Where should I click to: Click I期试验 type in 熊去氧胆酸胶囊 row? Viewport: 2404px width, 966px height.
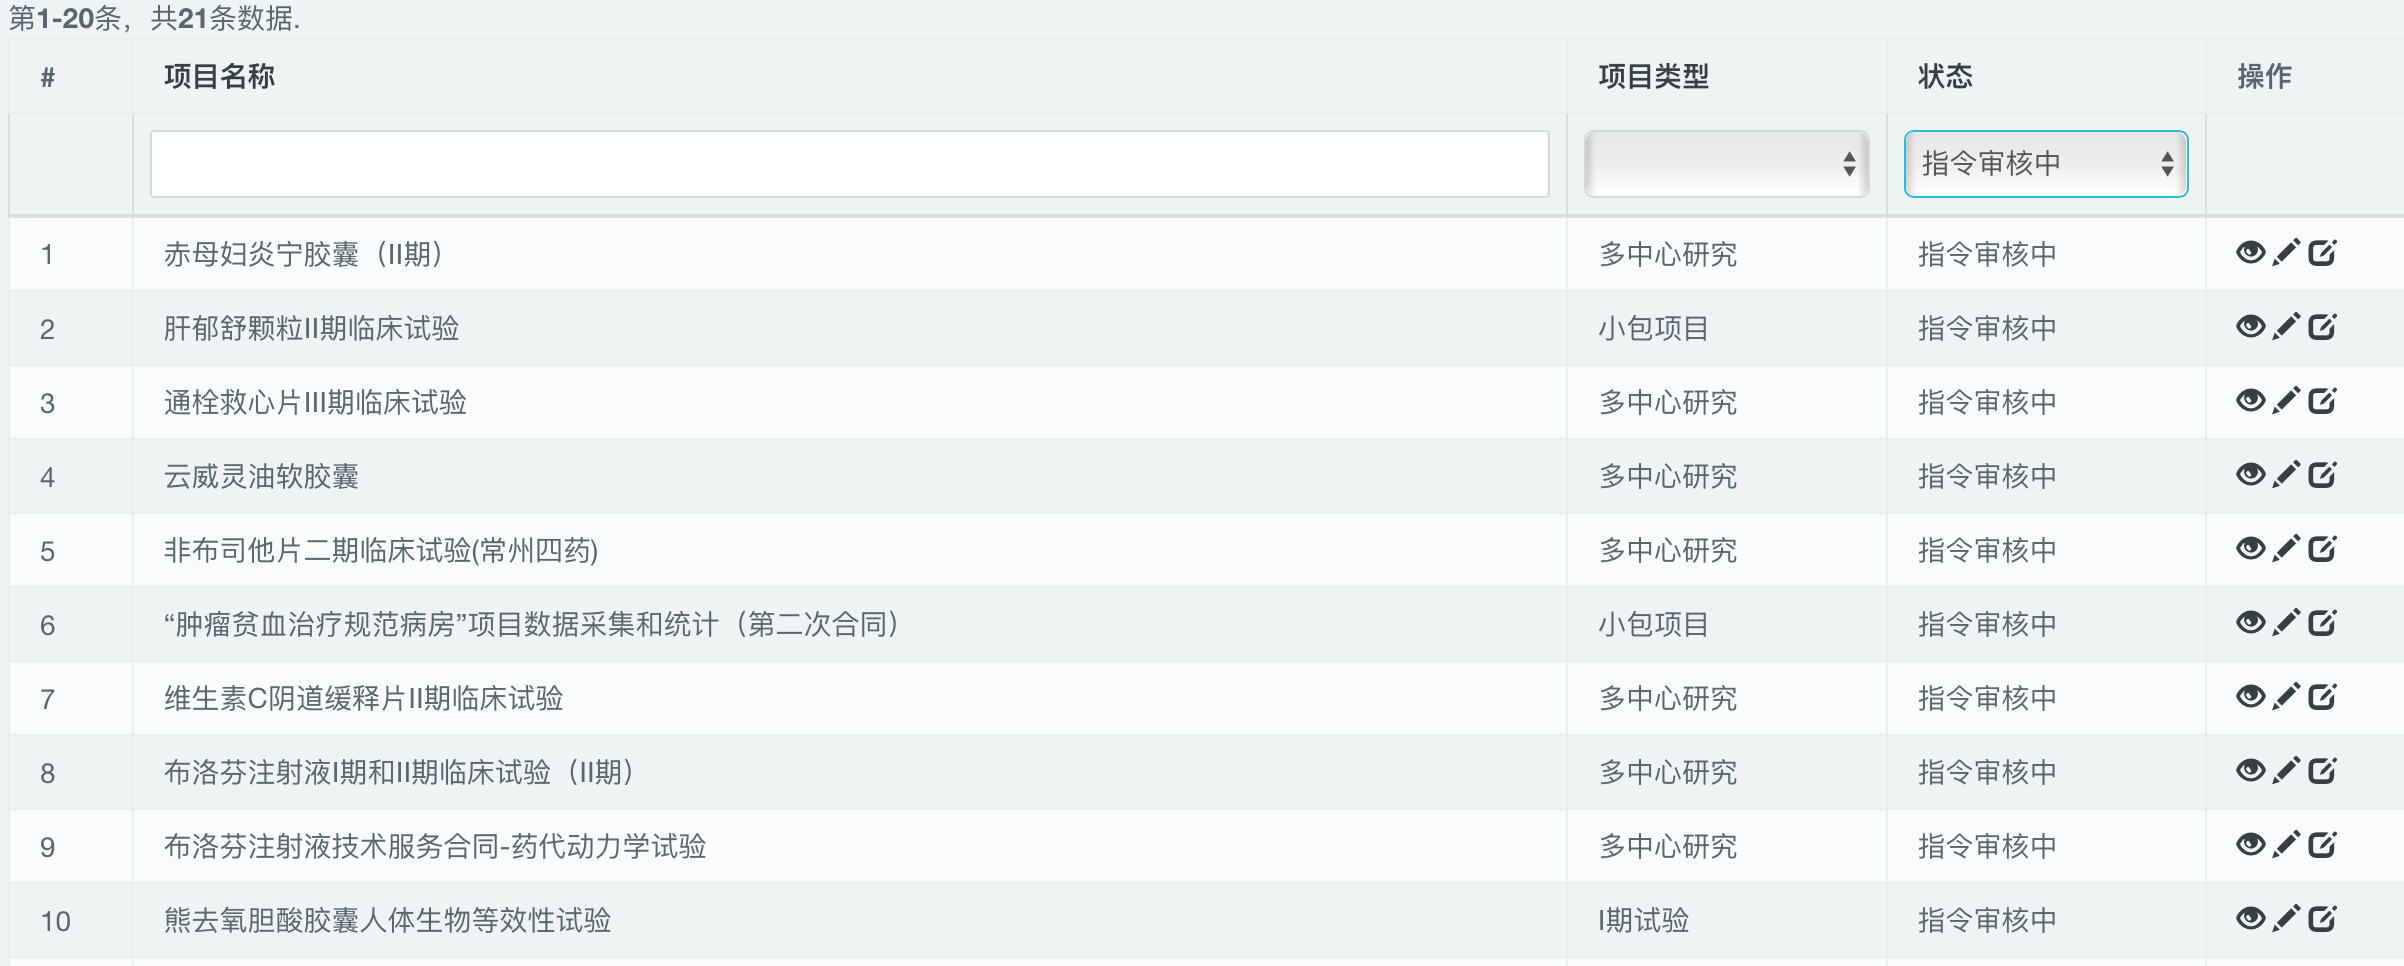pyautogui.click(x=1643, y=920)
